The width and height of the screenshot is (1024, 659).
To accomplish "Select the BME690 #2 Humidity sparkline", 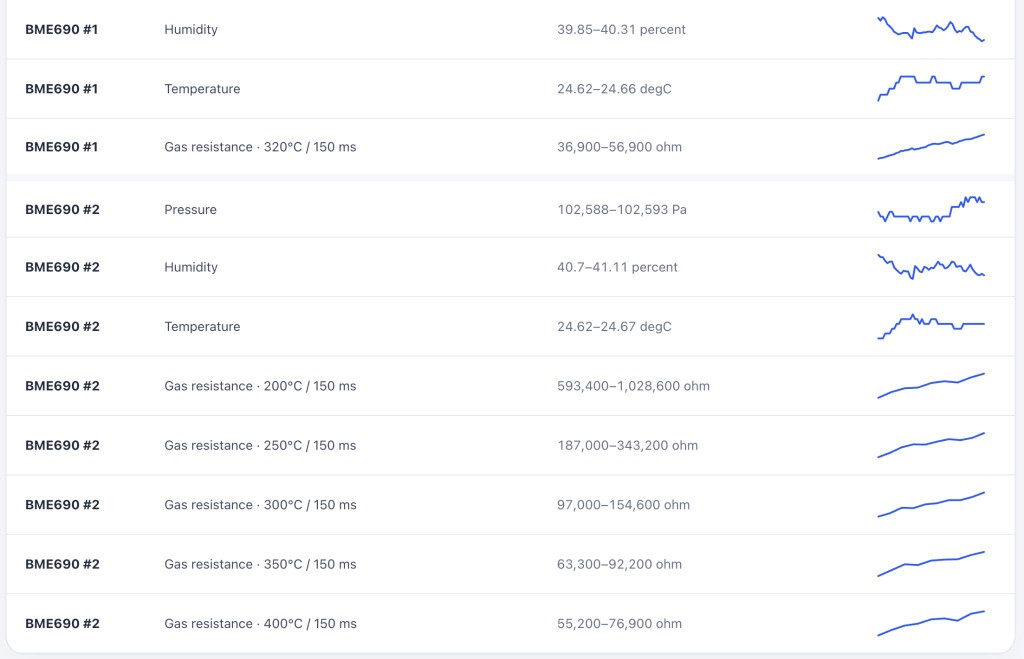I will [931, 266].
